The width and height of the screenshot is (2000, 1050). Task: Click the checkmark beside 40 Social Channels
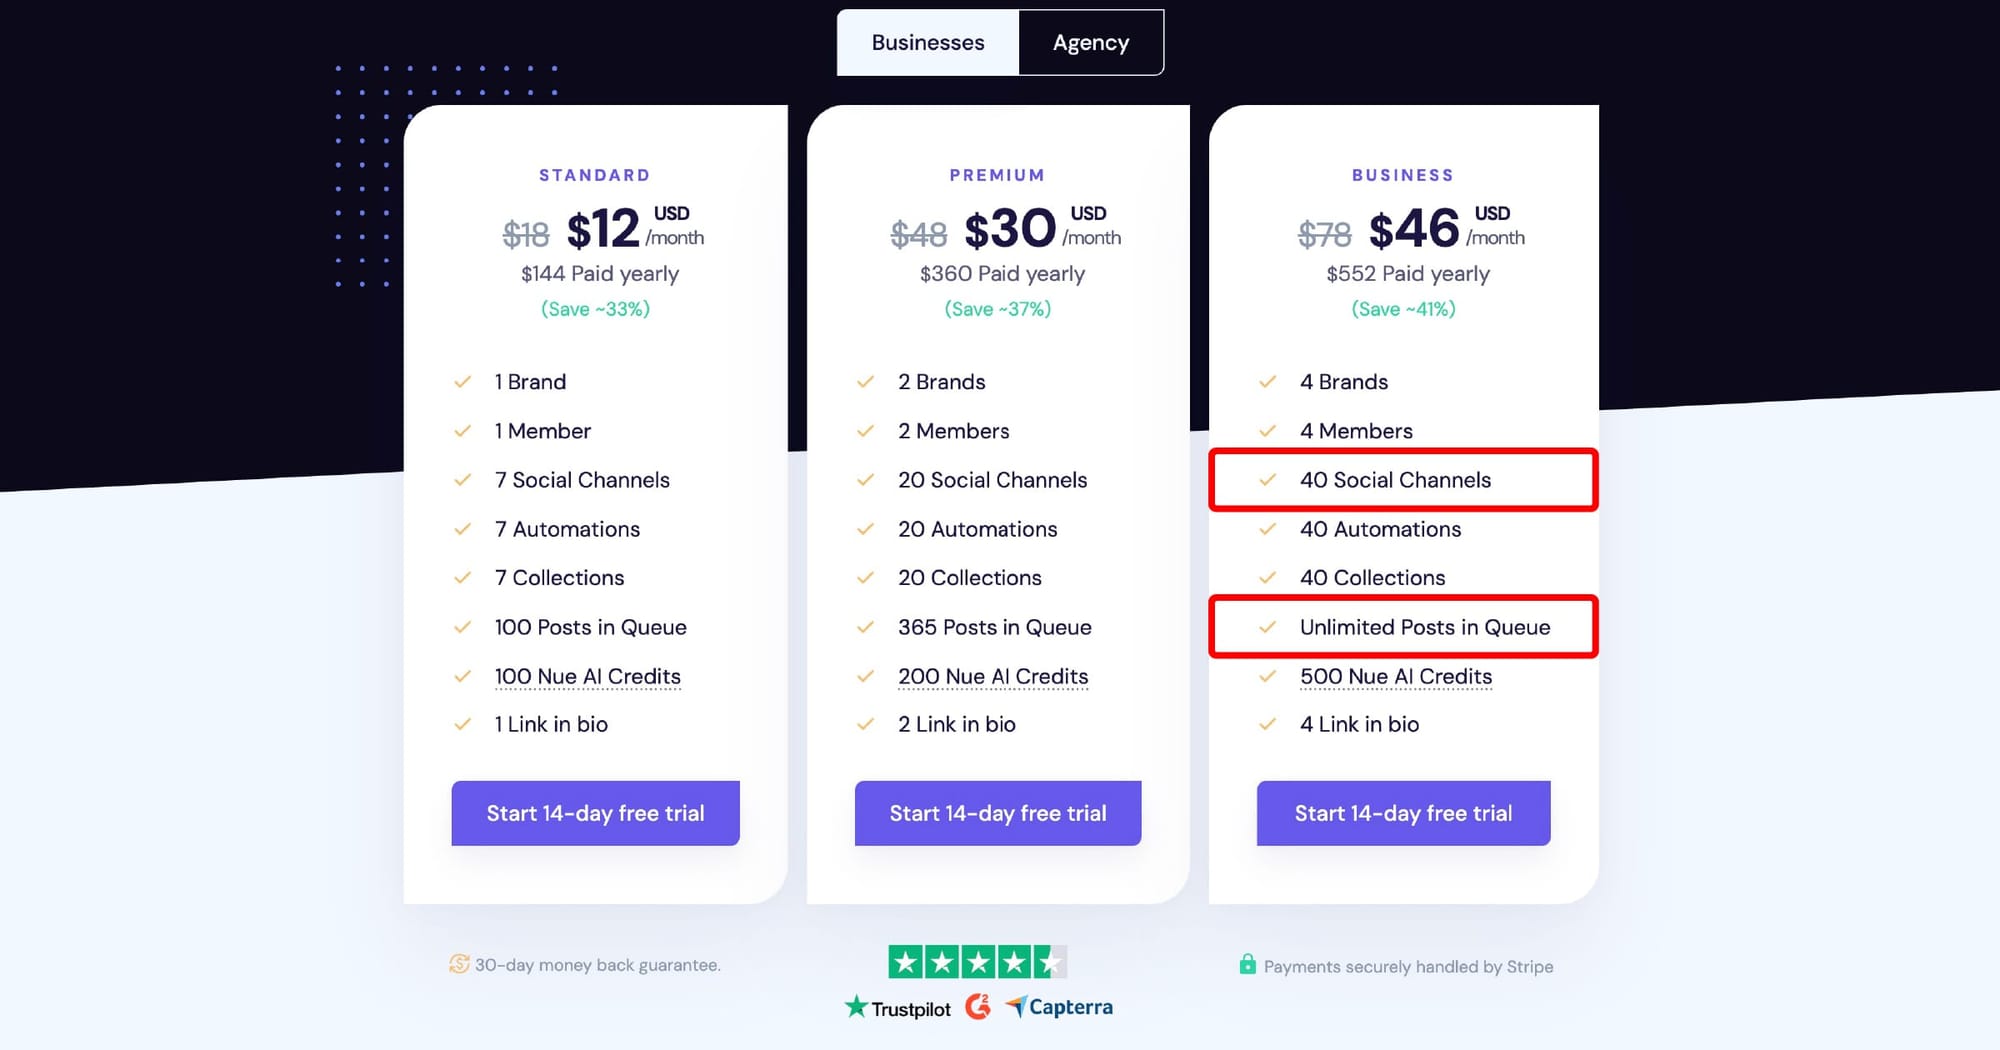coord(1267,480)
